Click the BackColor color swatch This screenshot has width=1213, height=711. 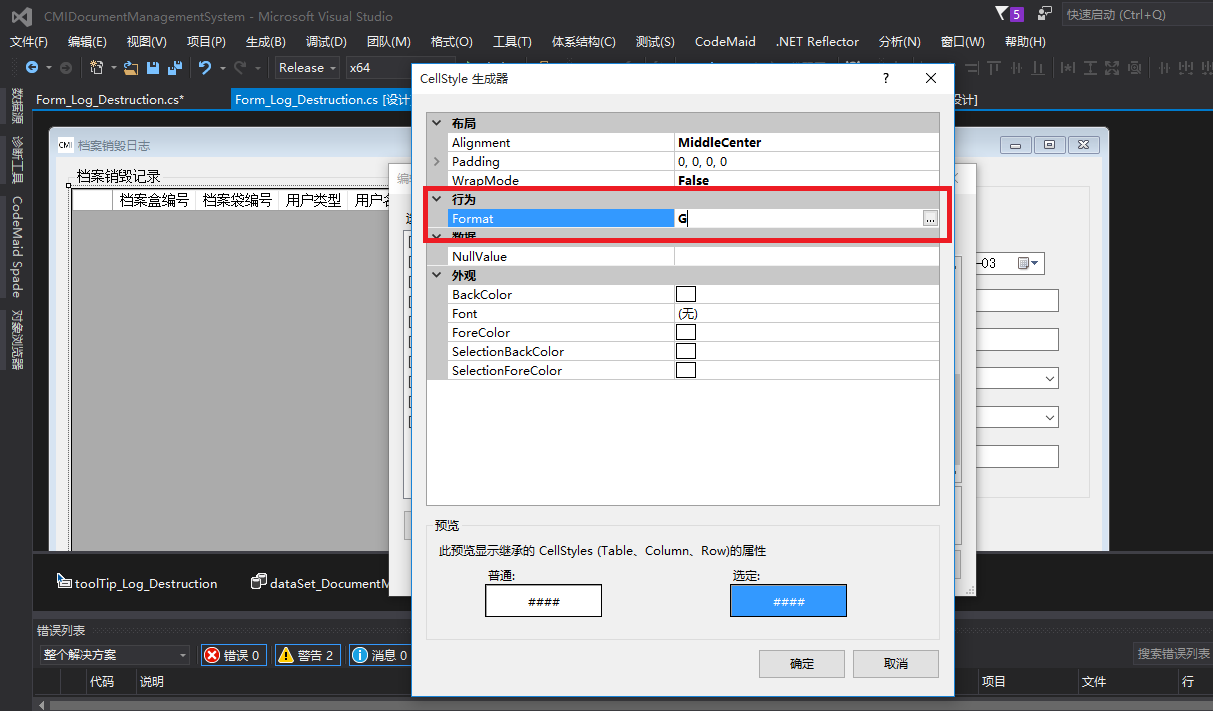(x=686, y=295)
